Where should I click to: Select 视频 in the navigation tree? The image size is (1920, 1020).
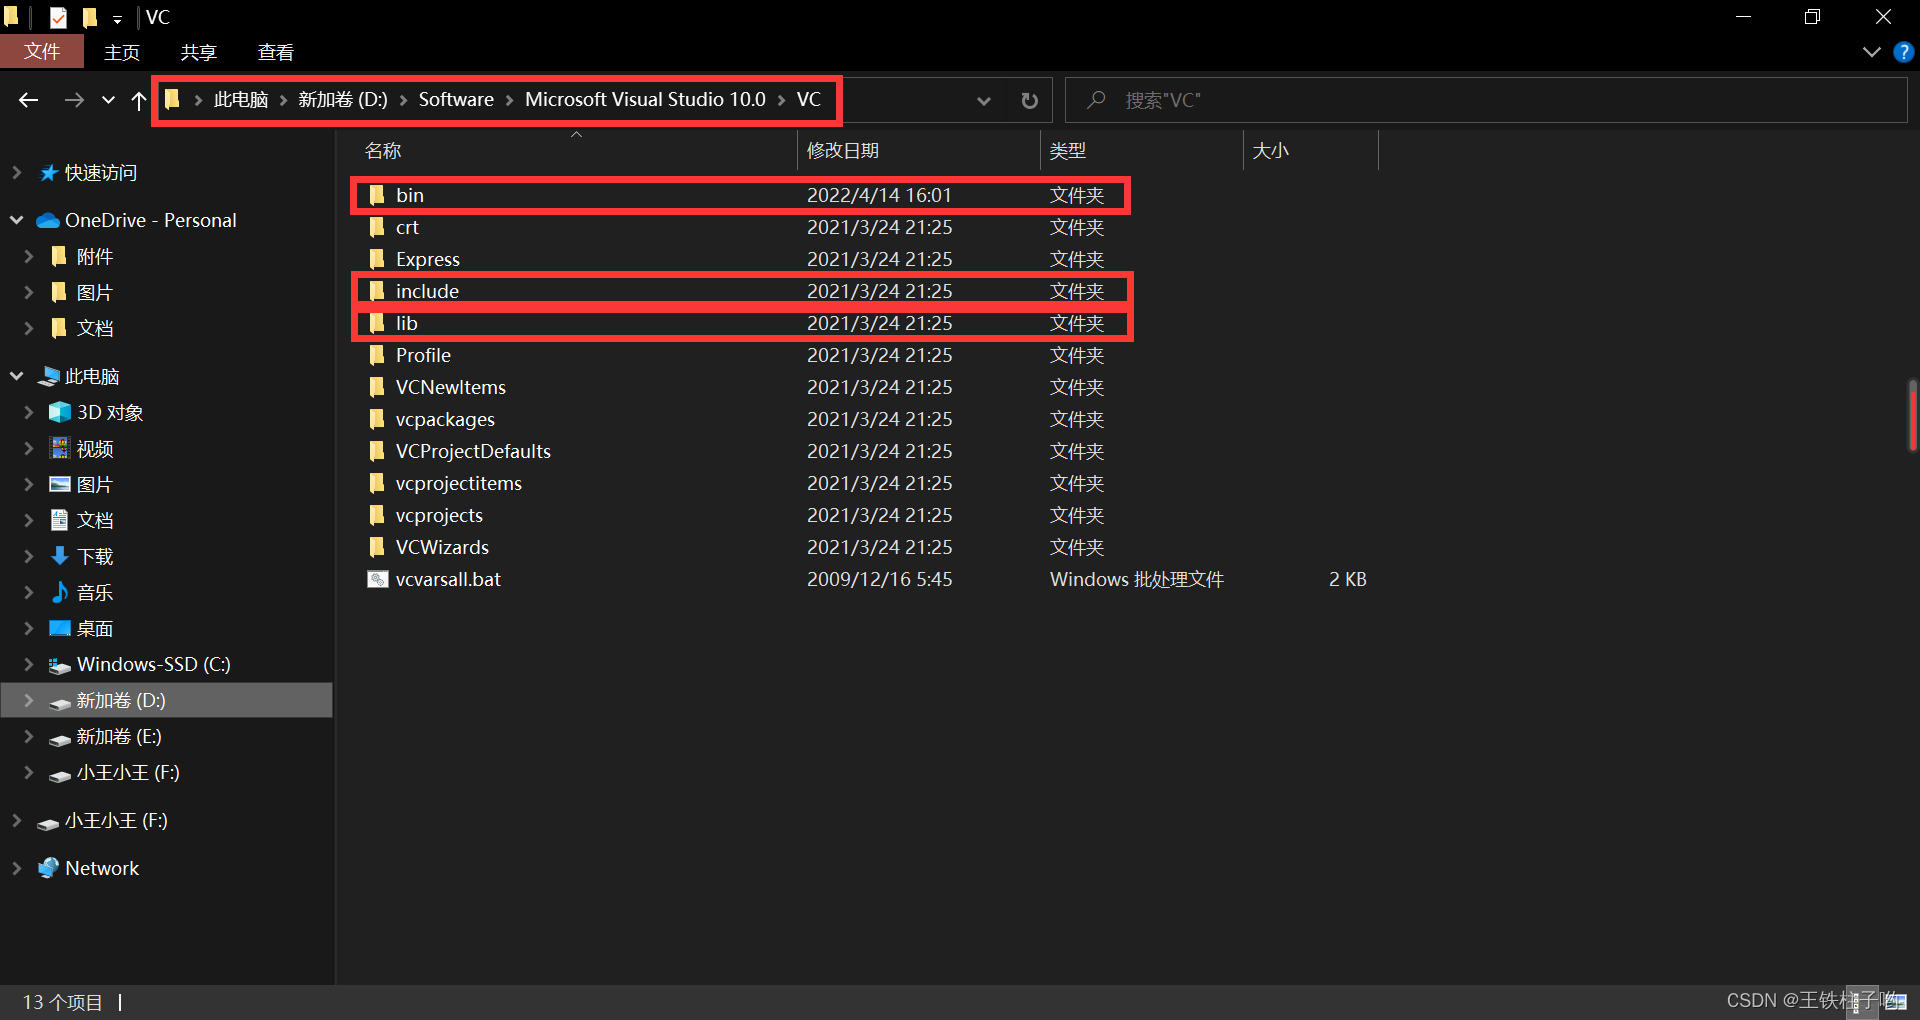pos(95,448)
